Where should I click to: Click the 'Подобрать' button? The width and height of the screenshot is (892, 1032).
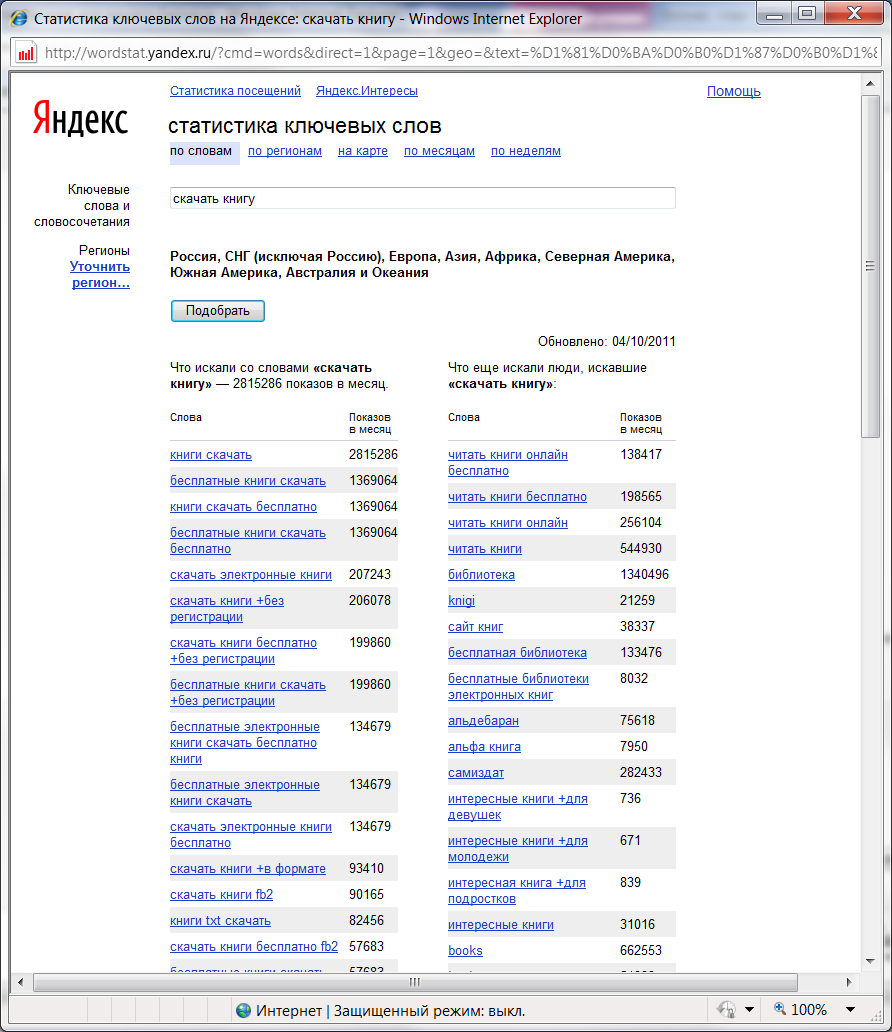click(218, 311)
